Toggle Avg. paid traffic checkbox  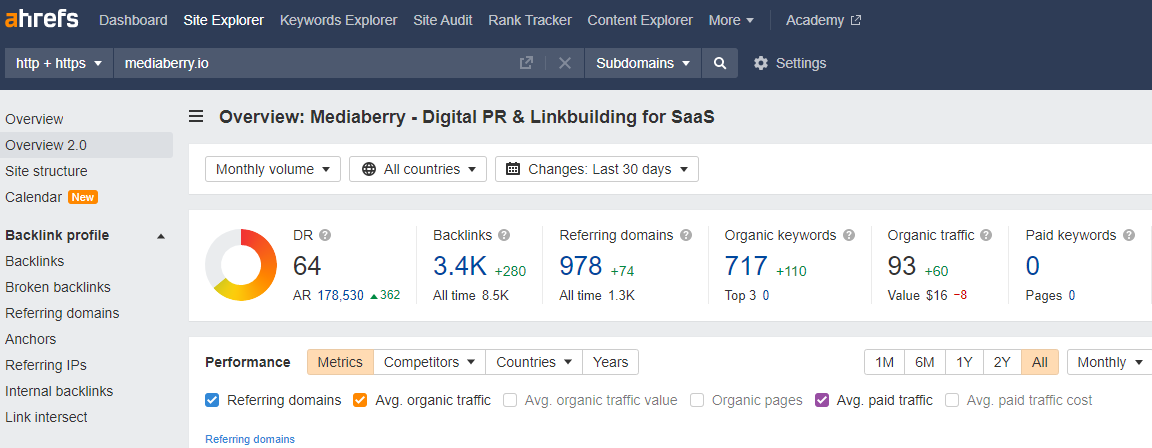[x=823, y=400]
